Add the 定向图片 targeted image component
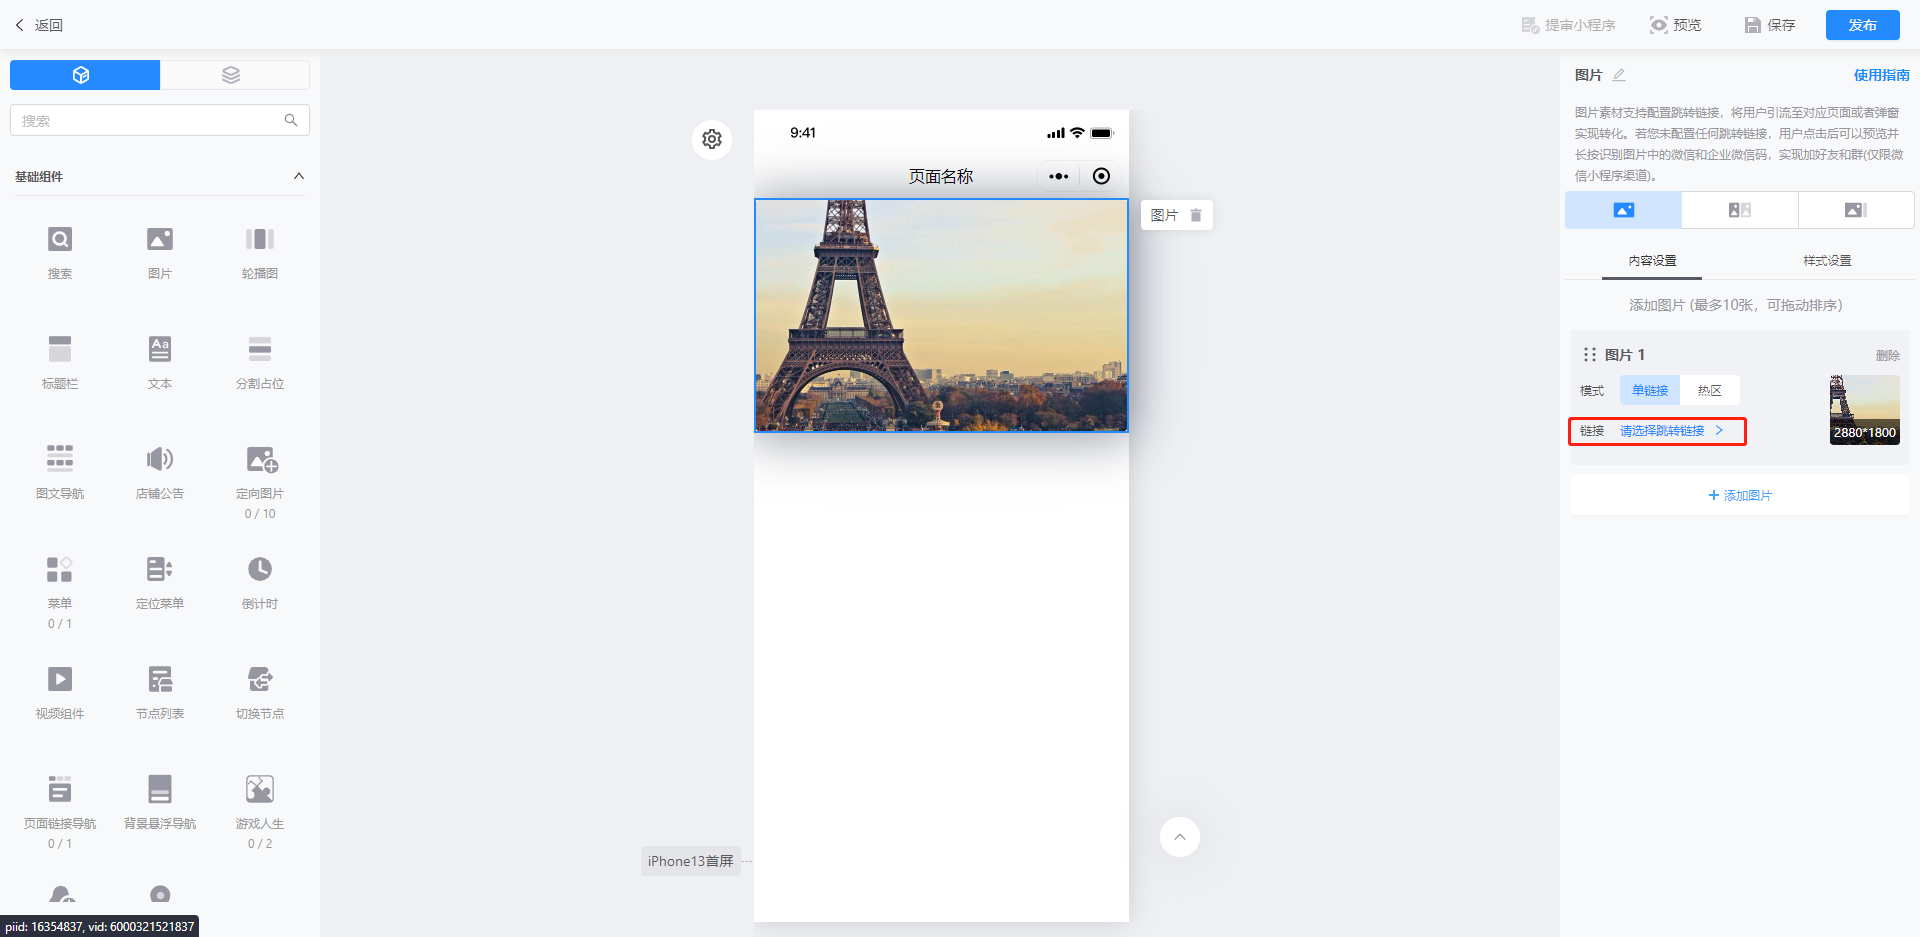Screen dimensions: 1920x937 click(x=262, y=459)
